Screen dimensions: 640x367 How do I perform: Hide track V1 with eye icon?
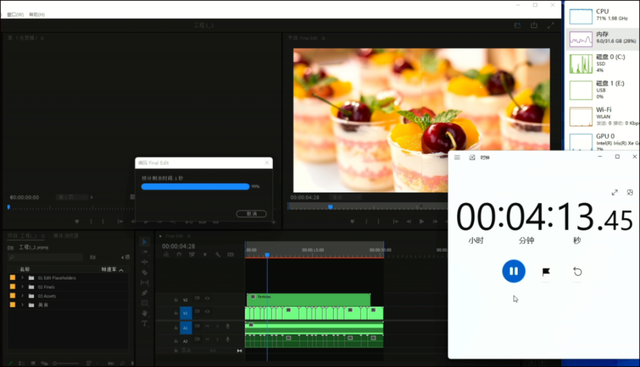tap(207, 311)
